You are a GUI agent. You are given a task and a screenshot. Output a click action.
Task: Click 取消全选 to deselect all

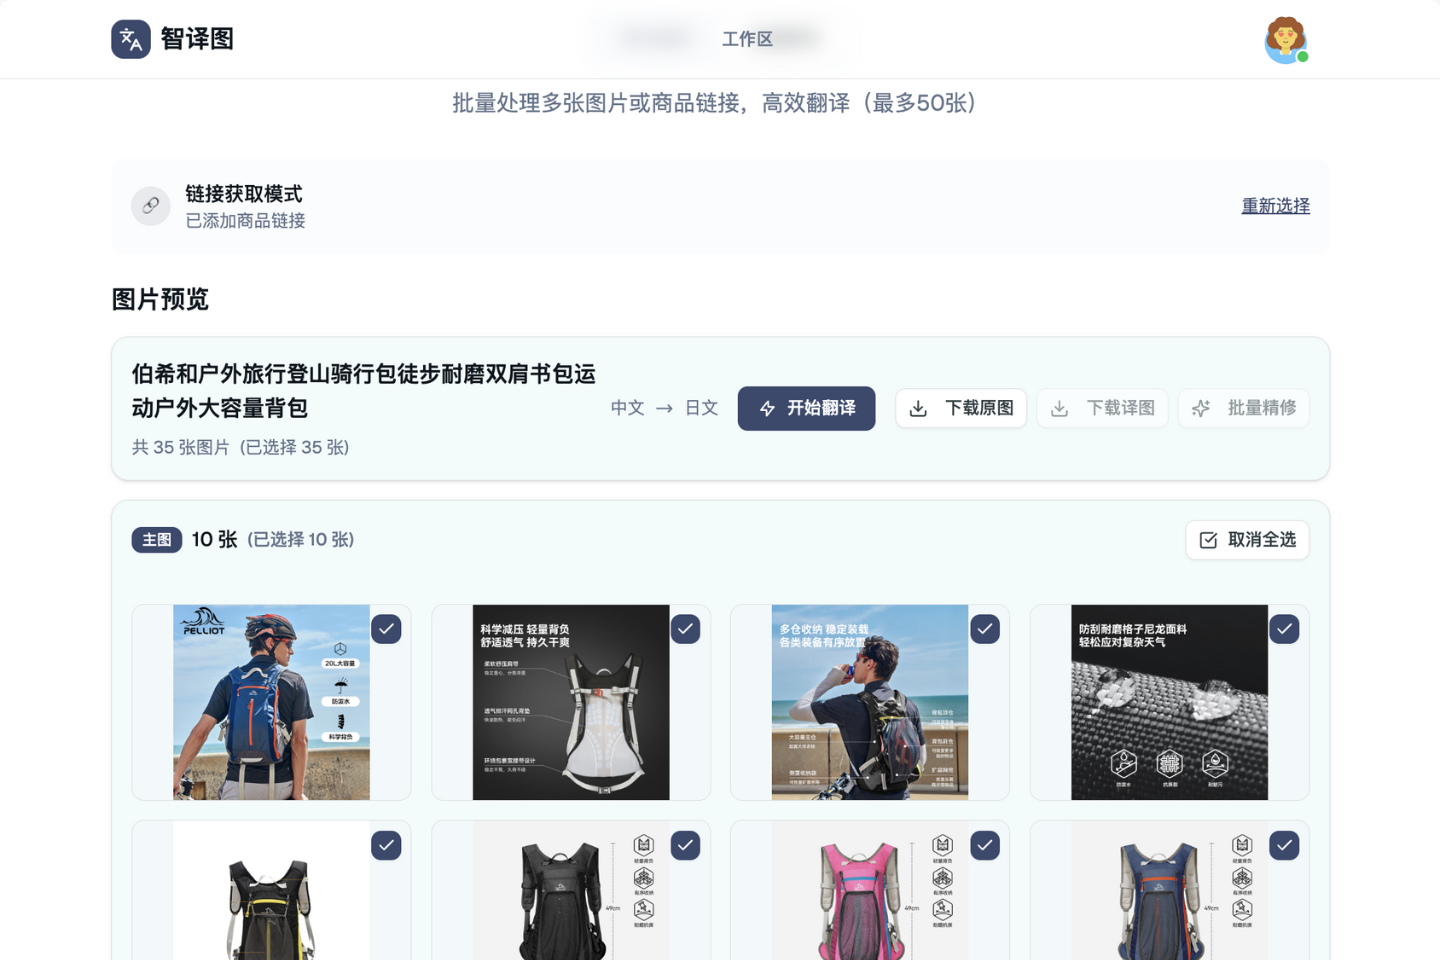pyautogui.click(x=1247, y=540)
